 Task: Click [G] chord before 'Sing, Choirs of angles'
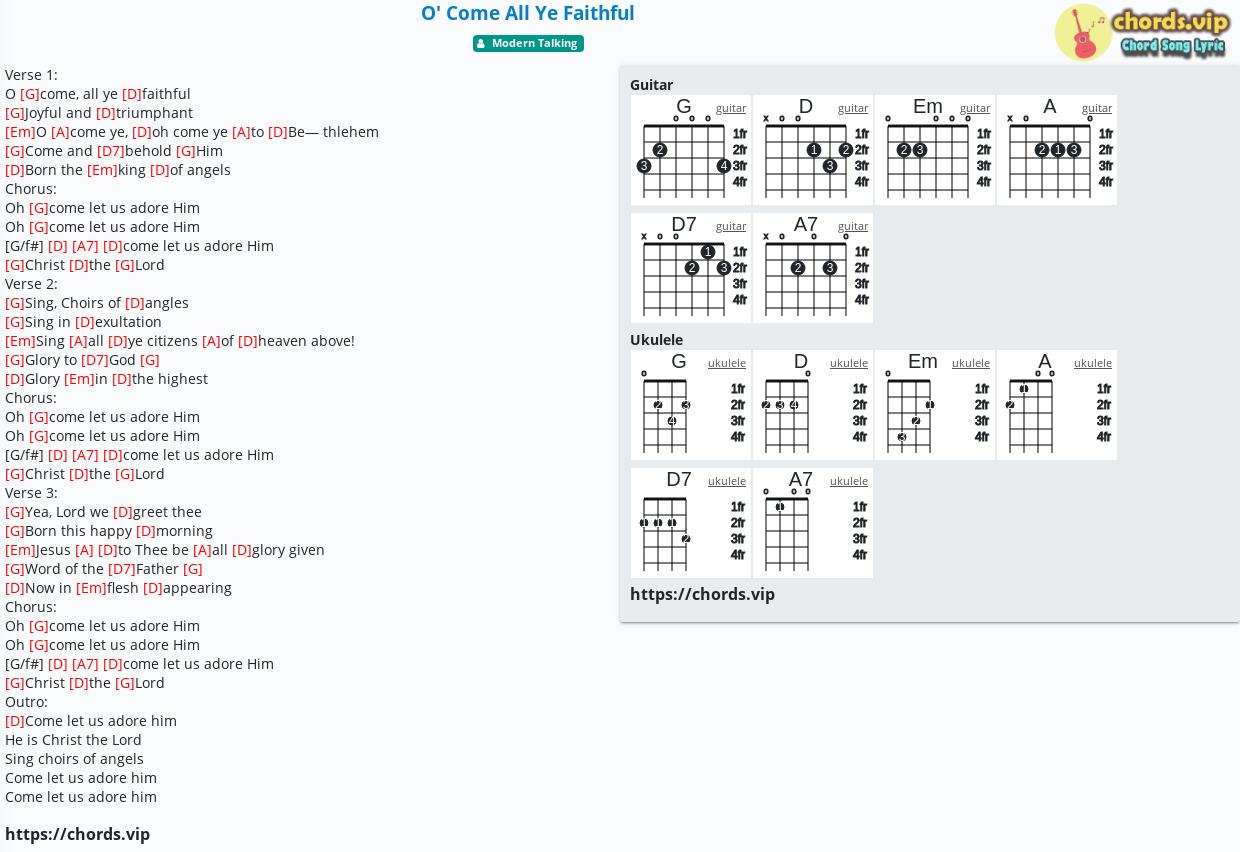coord(15,303)
